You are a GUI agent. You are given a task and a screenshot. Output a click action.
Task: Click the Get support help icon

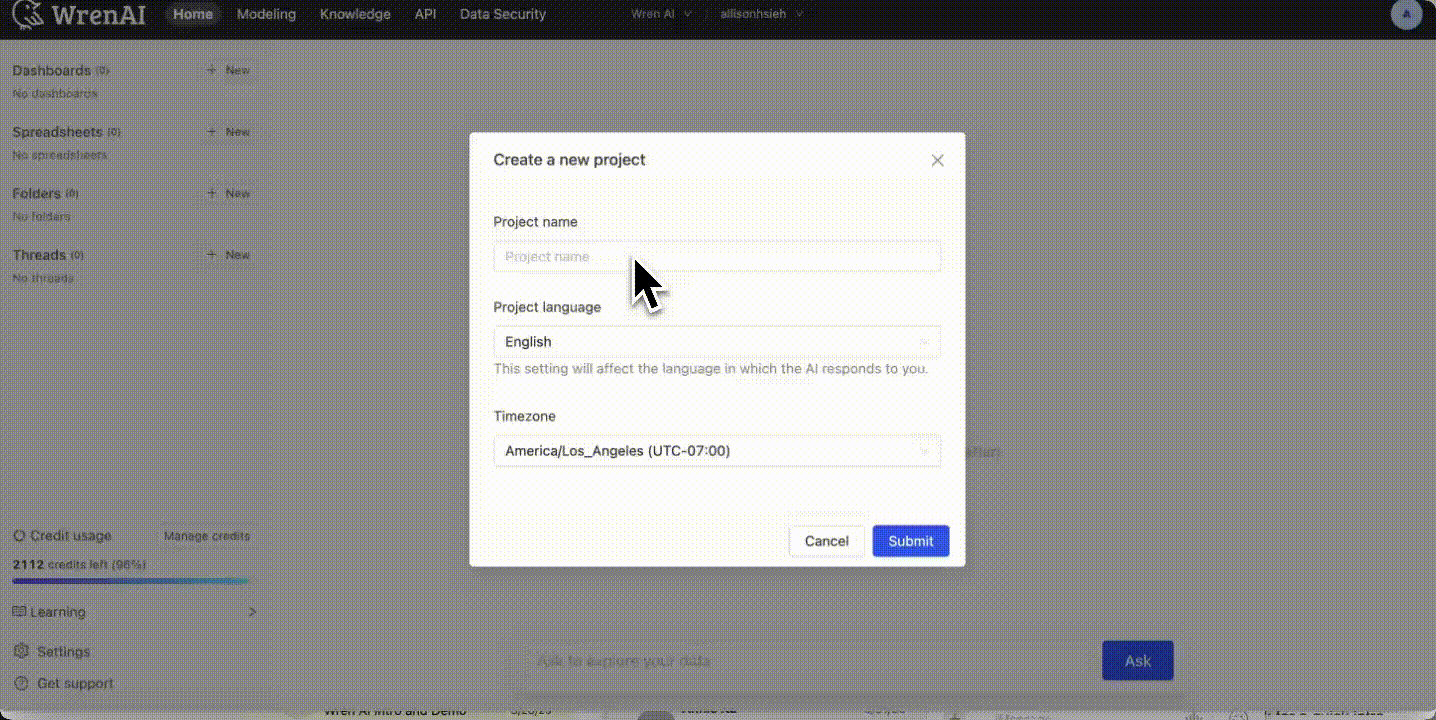[20, 684]
